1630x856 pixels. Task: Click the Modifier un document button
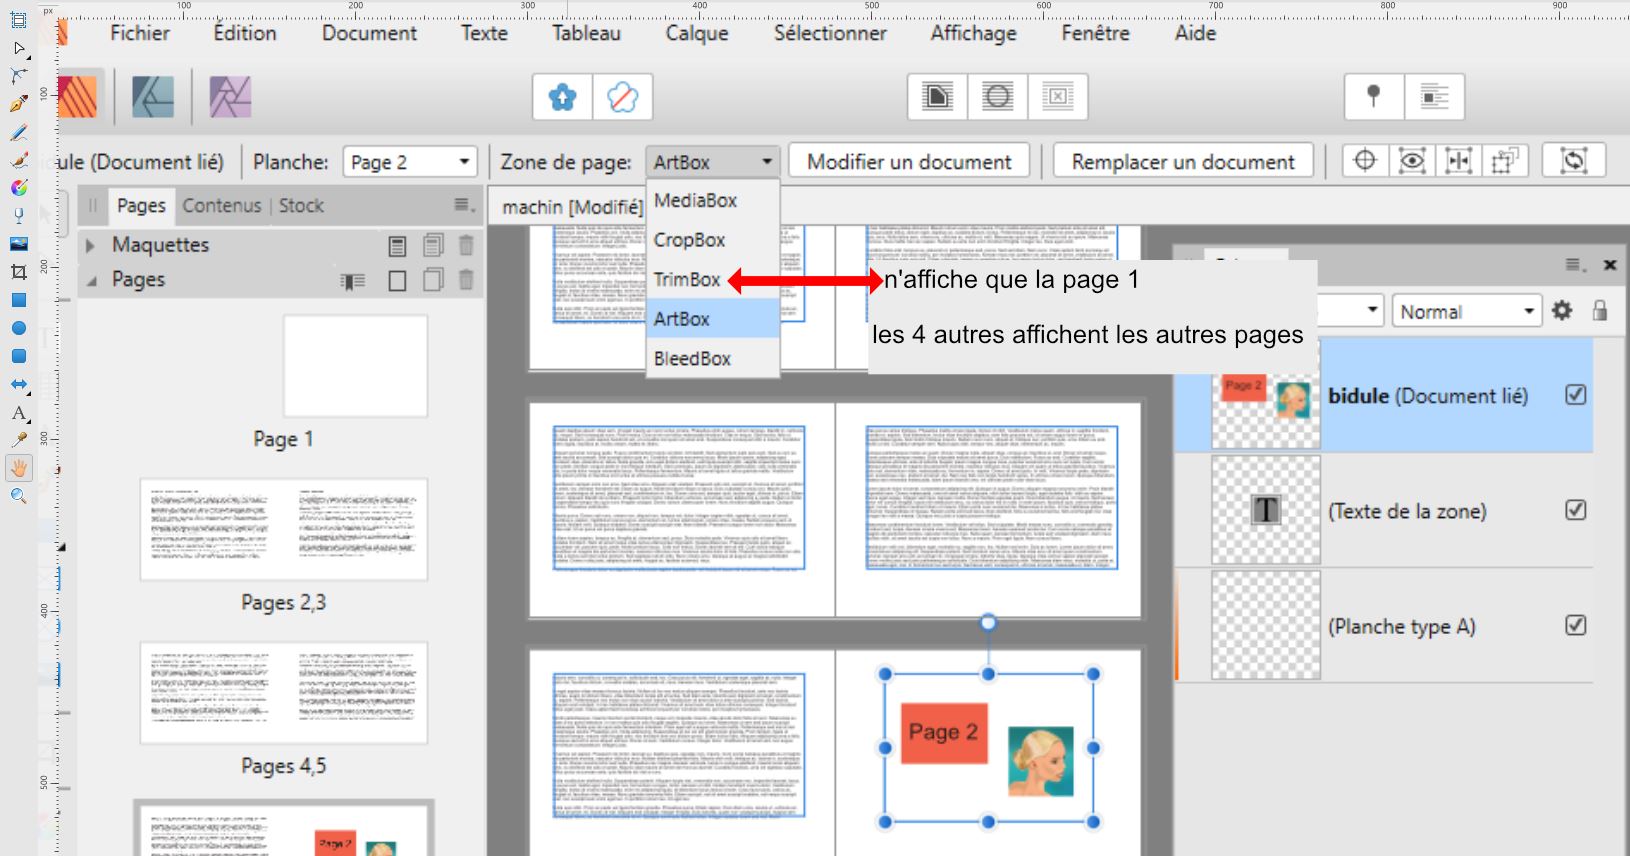coord(909,162)
